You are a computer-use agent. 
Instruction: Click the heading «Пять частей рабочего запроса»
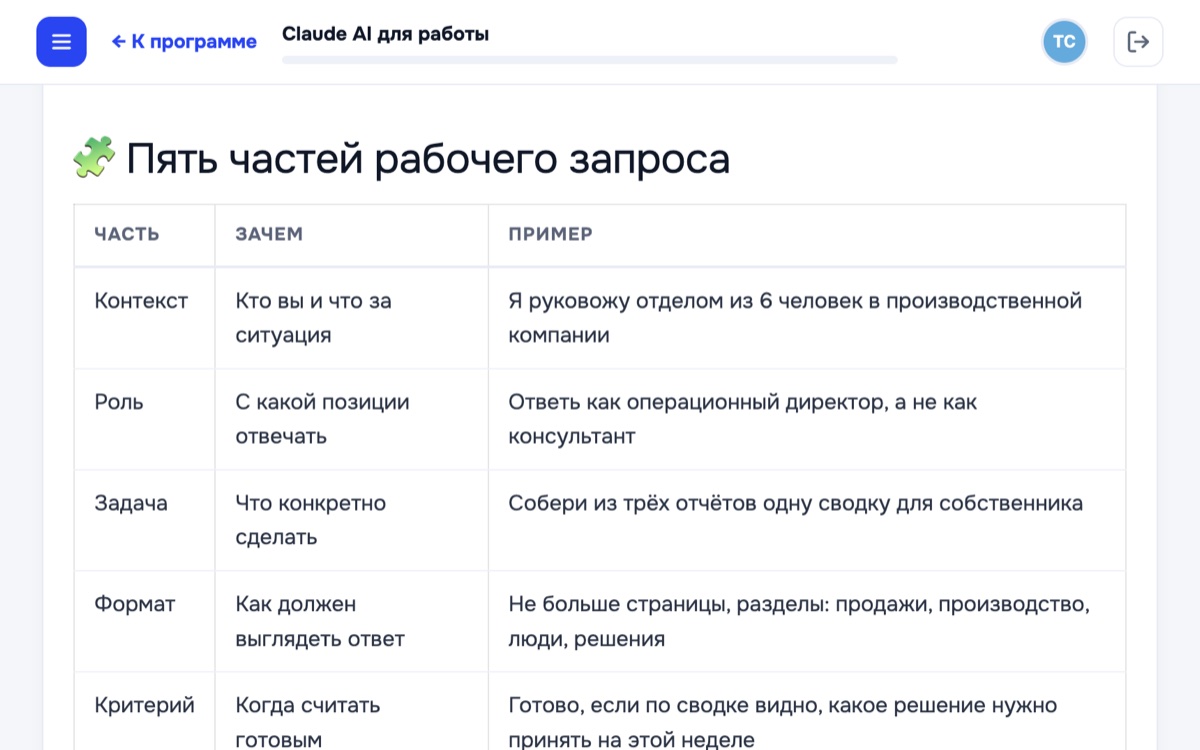click(428, 159)
